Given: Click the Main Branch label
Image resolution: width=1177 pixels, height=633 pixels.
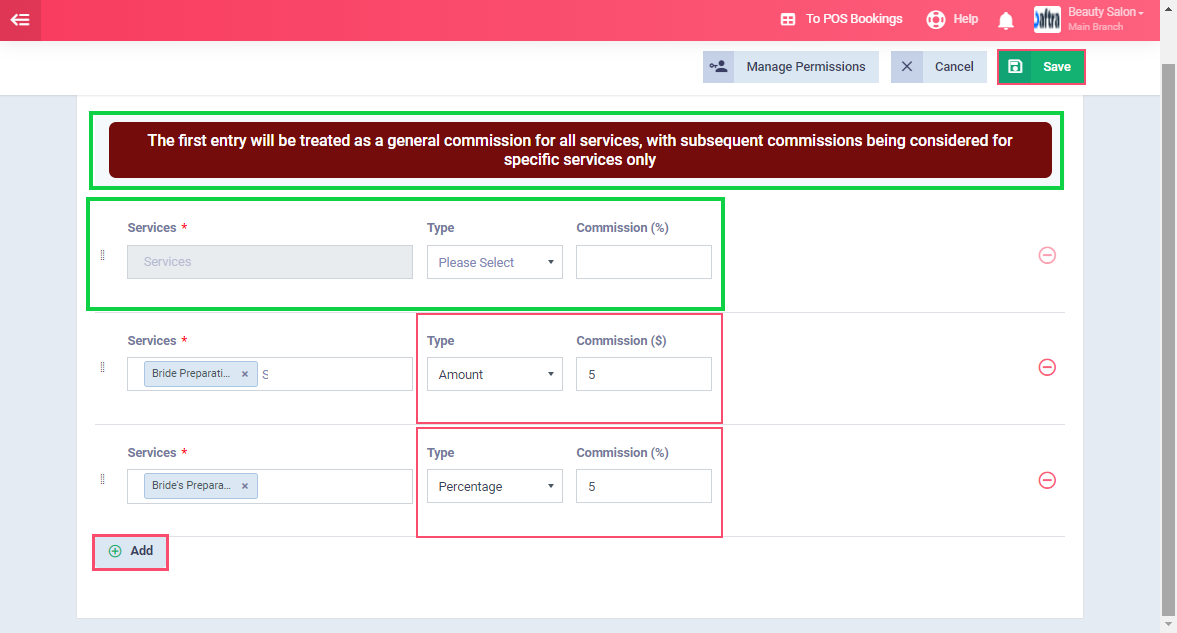Looking at the screenshot, I should (x=1095, y=26).
